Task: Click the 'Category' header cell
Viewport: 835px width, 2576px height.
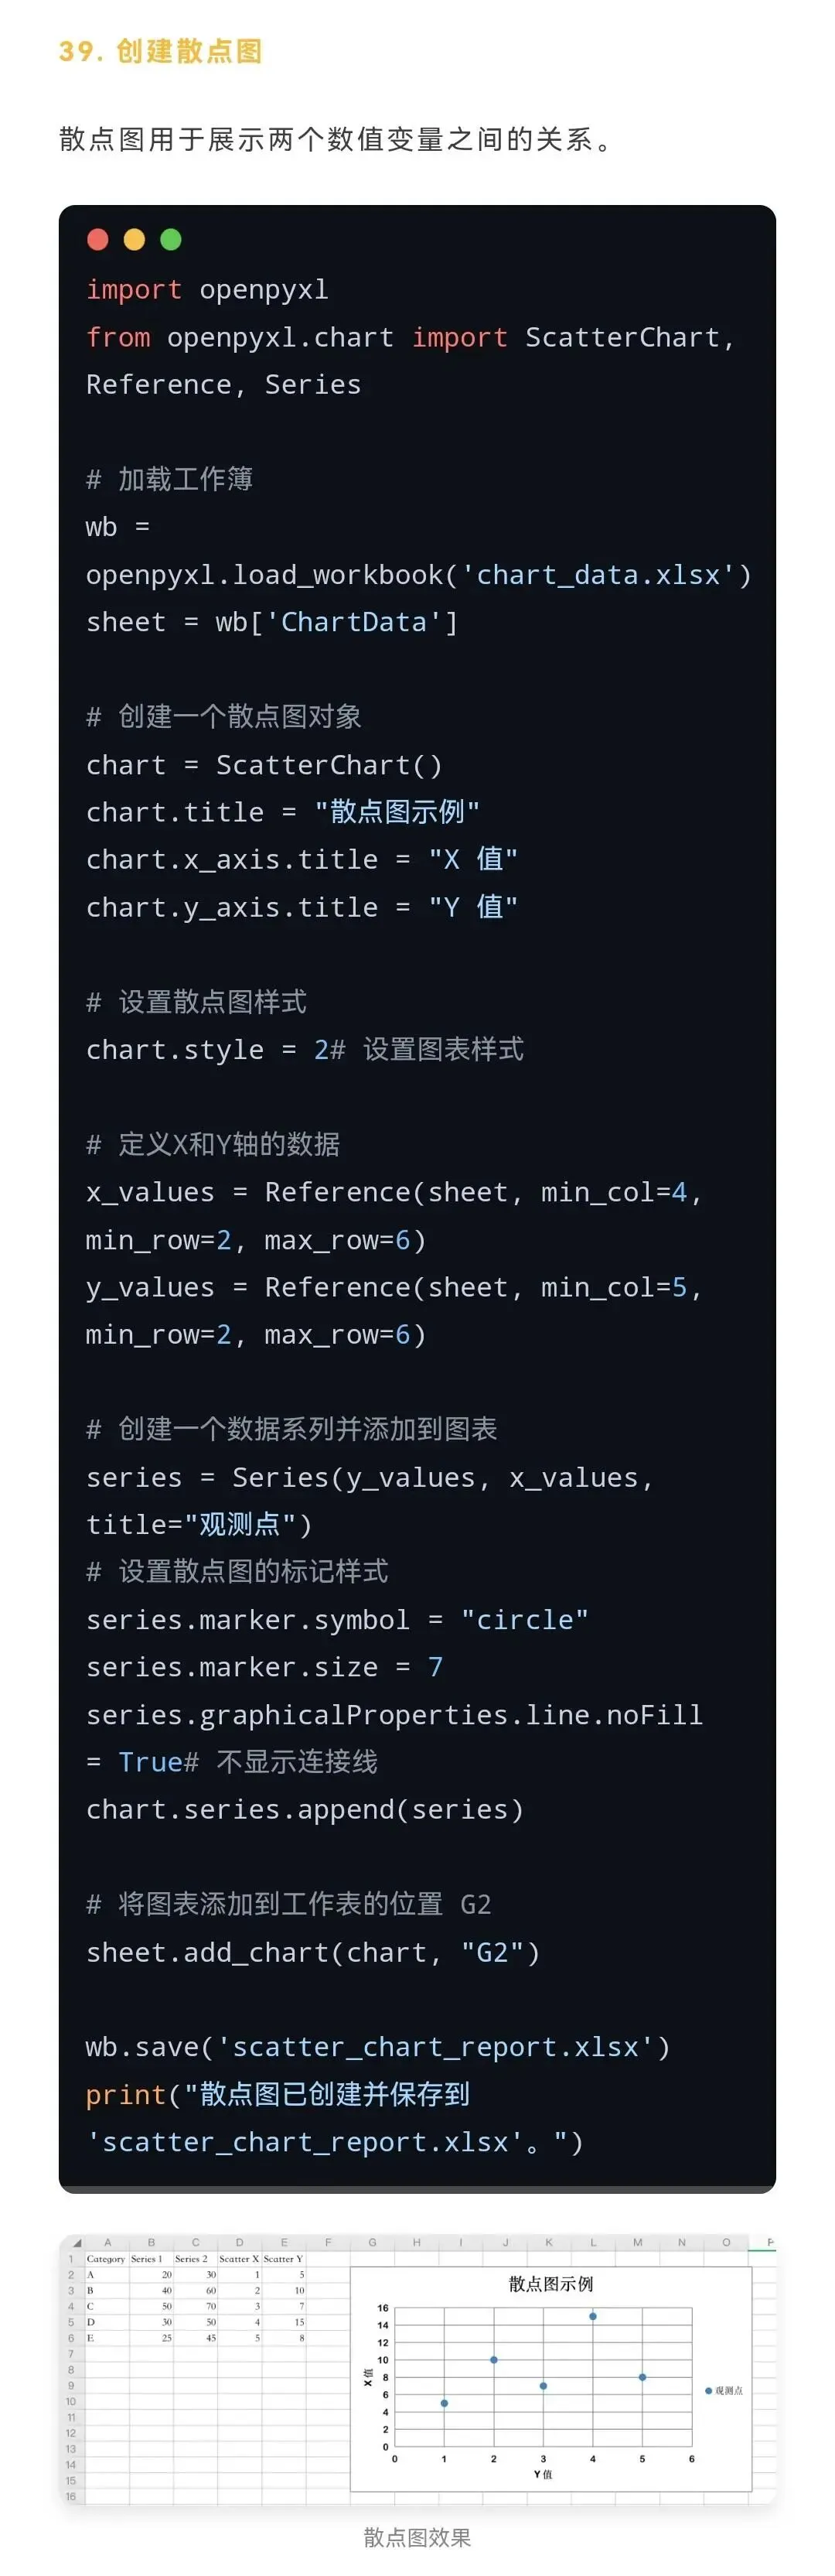Action: [107, 2258]
